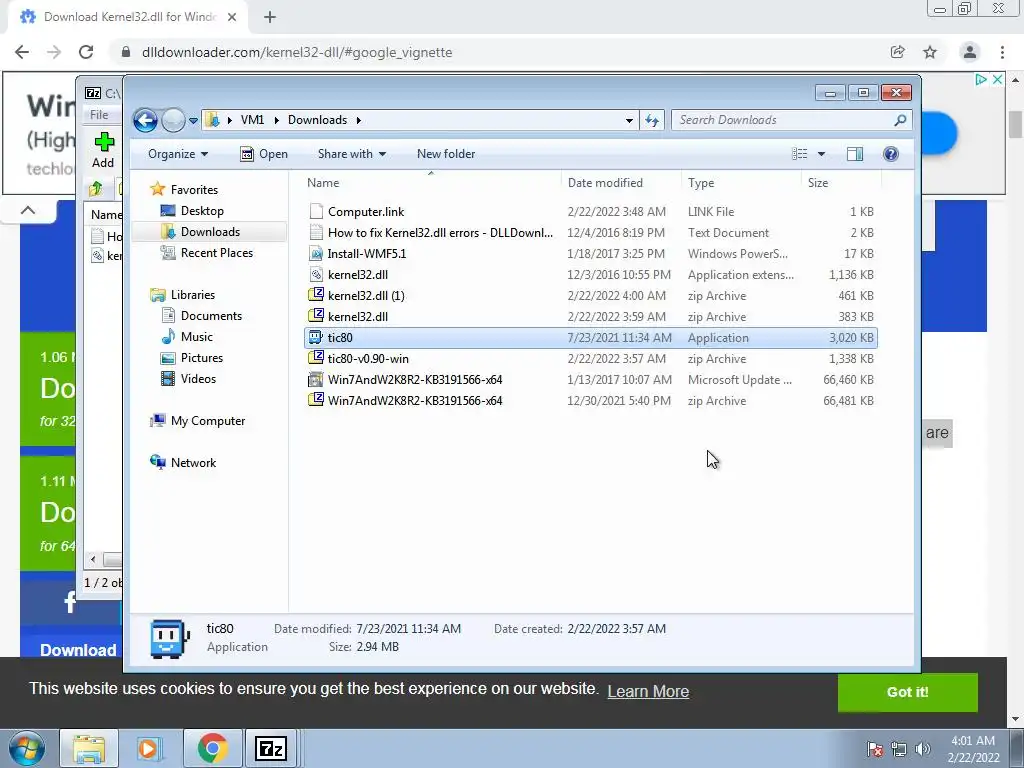Open the File menu in 7-Zip window
This screenshot has height=768, width=1024.
pos(99,115)
